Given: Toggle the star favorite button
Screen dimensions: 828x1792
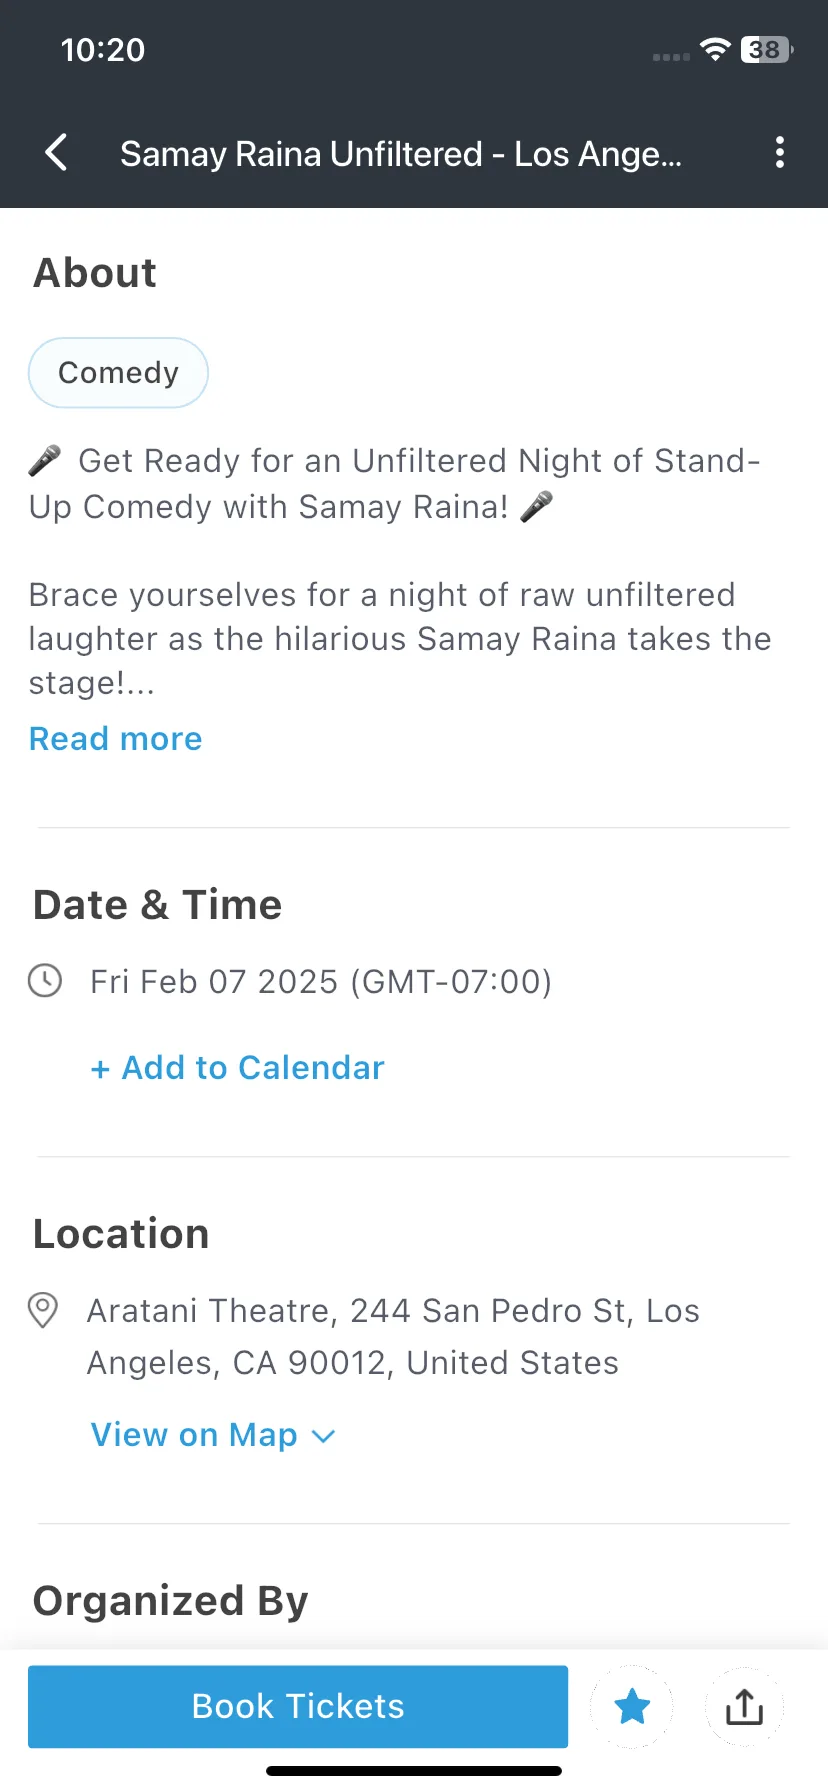Looking at the screenshot, I should (632, 1706).
